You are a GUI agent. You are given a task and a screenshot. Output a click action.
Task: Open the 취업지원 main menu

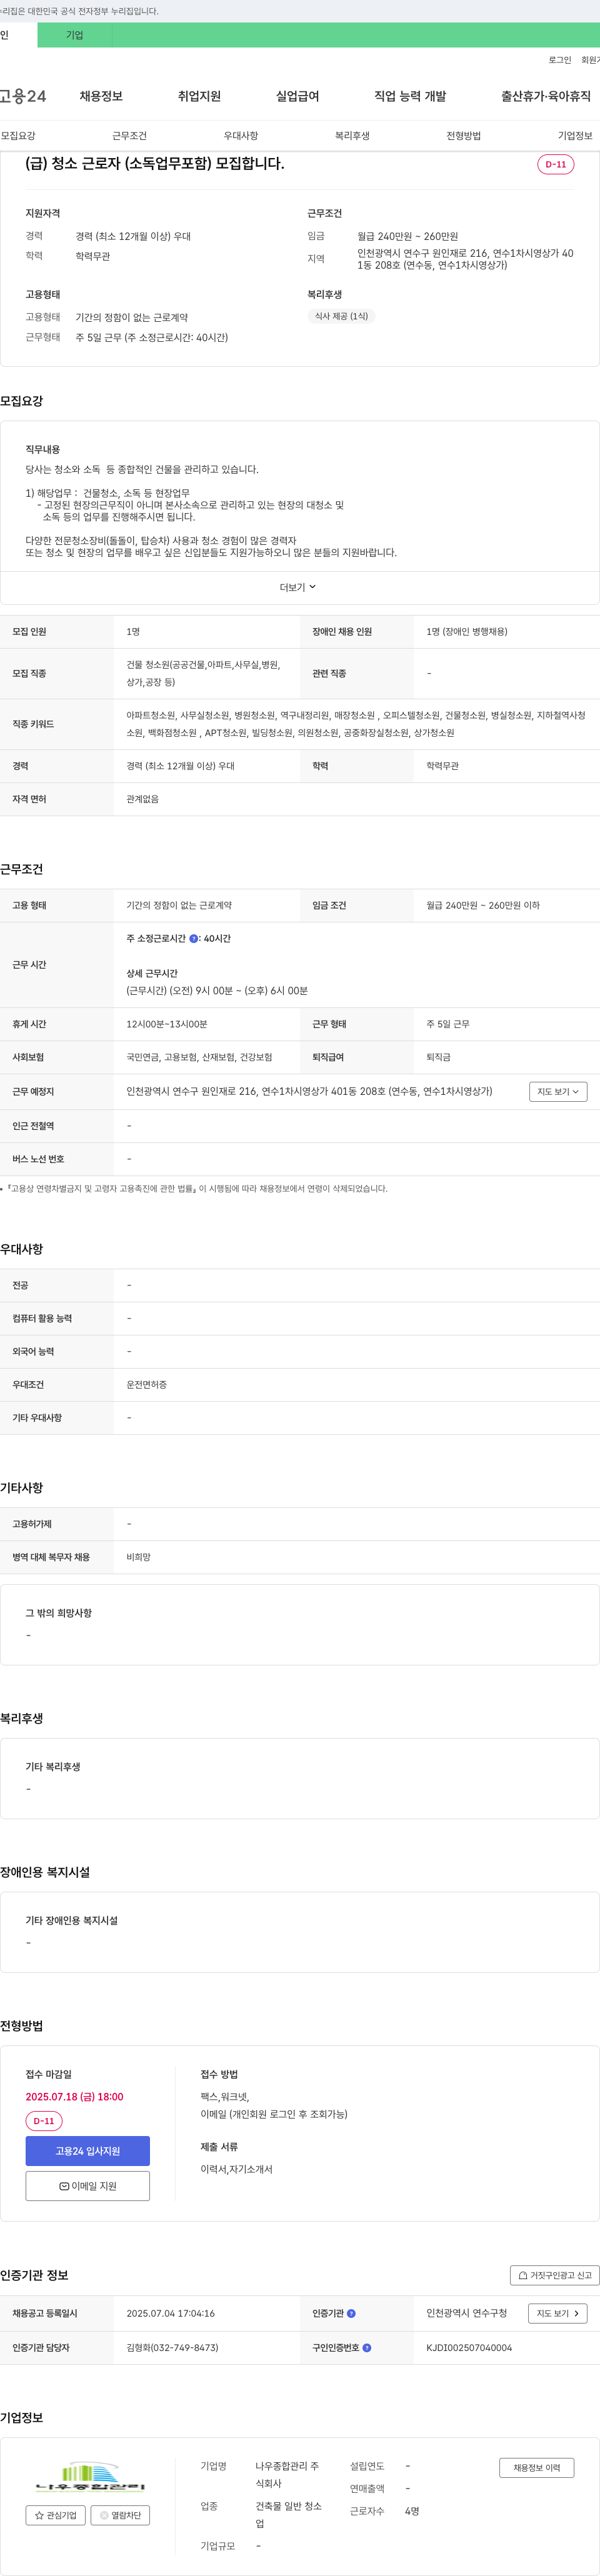click(199, 96)
